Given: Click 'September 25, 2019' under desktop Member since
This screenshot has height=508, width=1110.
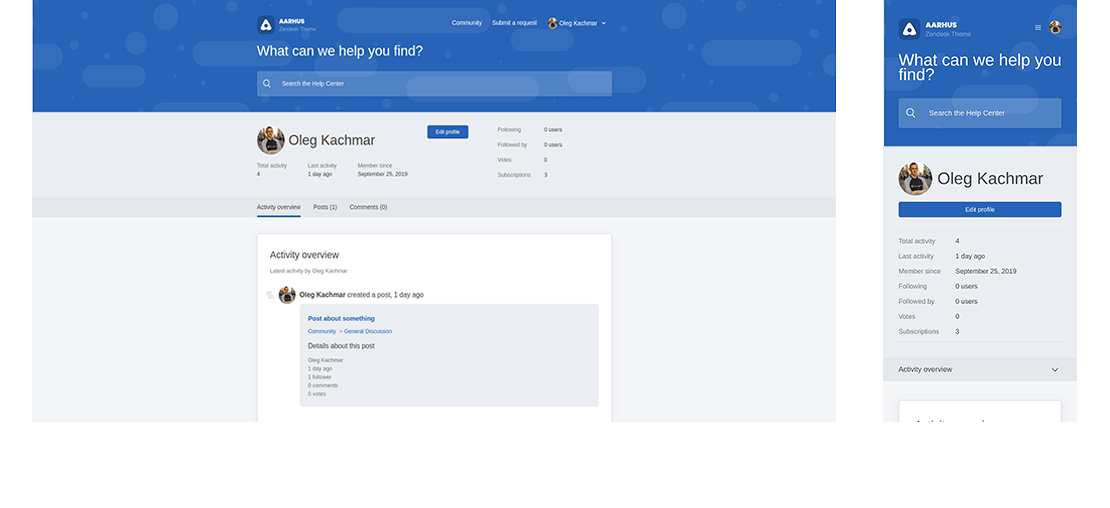Looking at the screenshot, I should tap(382, 174).
